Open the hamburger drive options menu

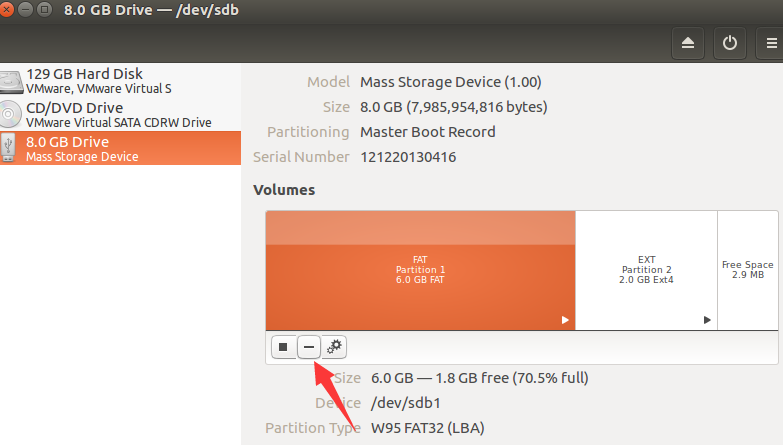point(771,43)
